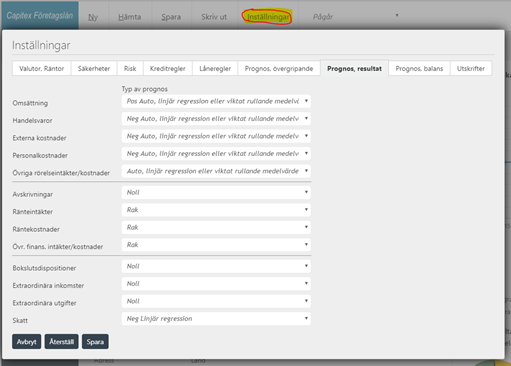Switch to the Prognos, övergripande tab
This screenshot has width=511, height=366.
pos(279,68)
